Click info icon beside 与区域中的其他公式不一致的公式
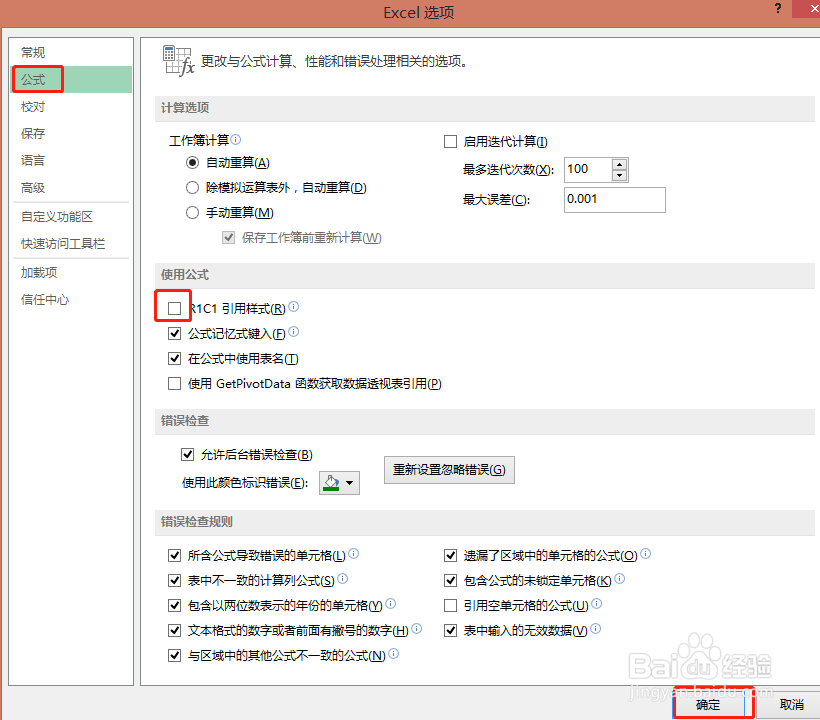The height and width of the screenshot is (720, 820). 394,653
